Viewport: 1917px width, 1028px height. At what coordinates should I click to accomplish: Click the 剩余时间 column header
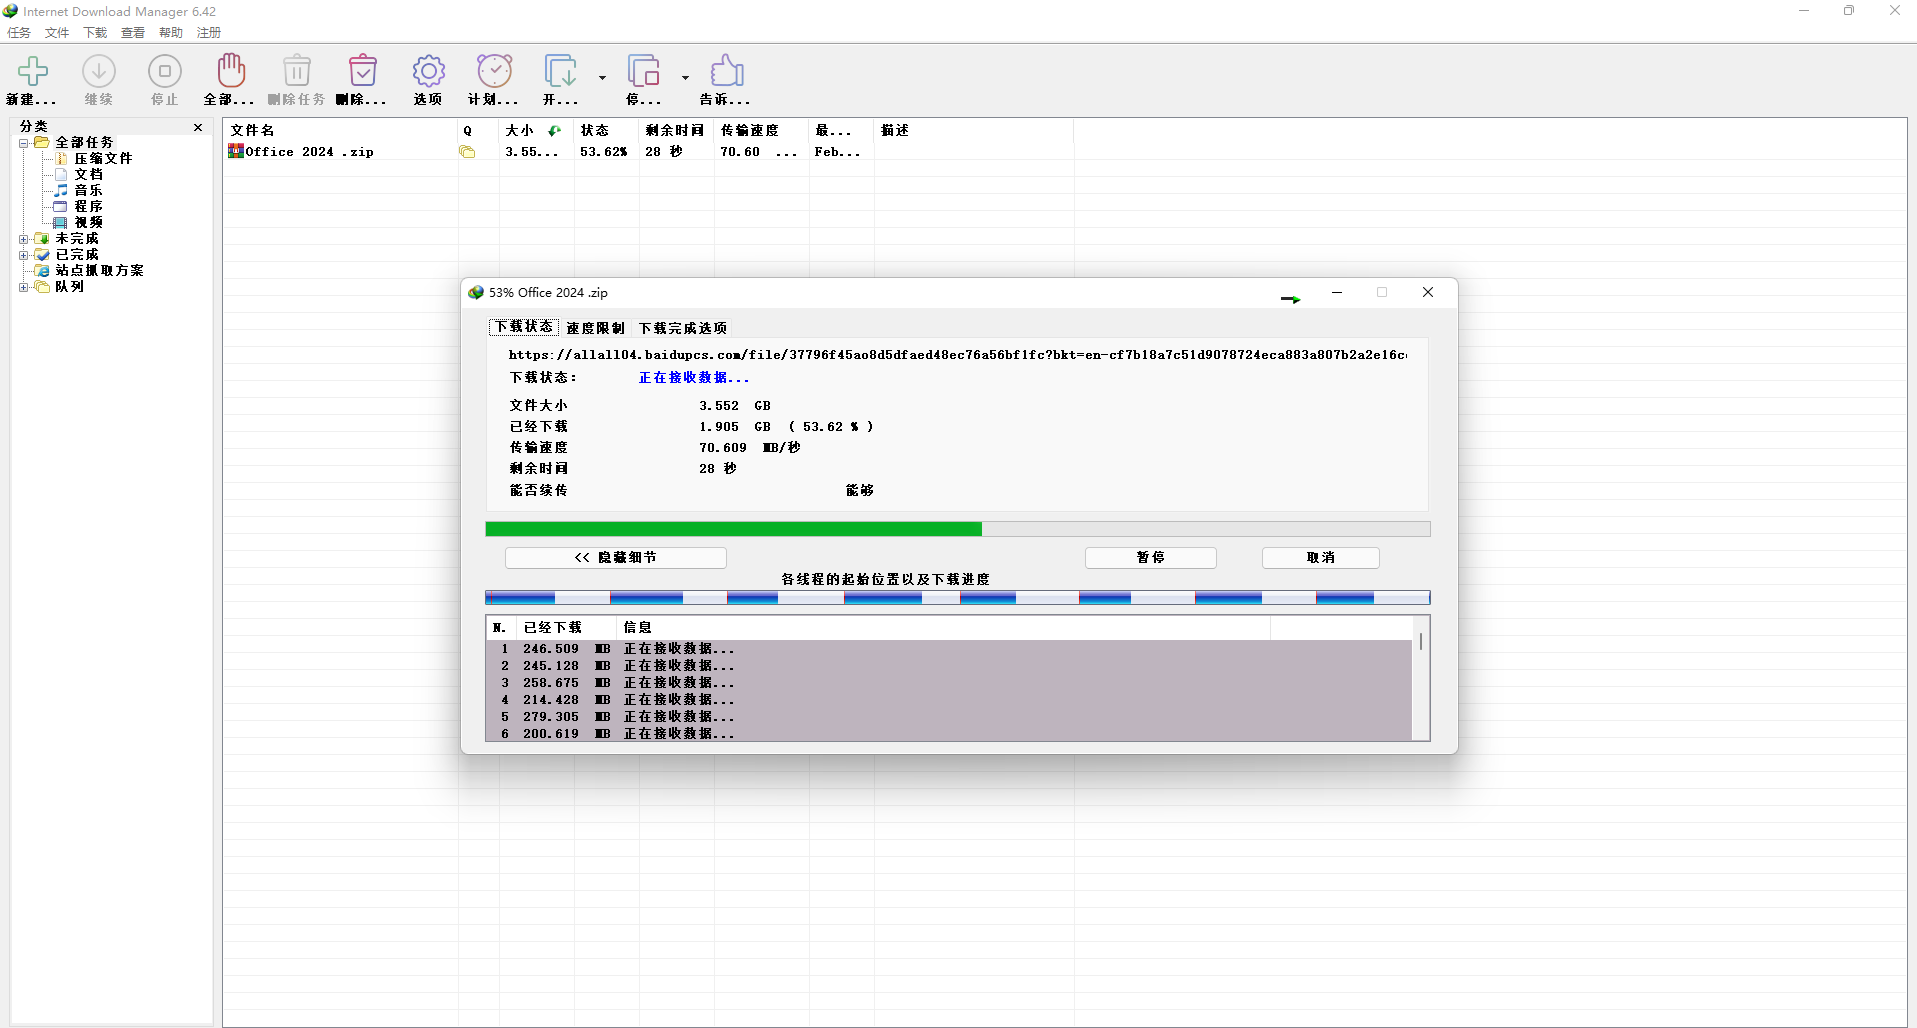click(676, 131)
